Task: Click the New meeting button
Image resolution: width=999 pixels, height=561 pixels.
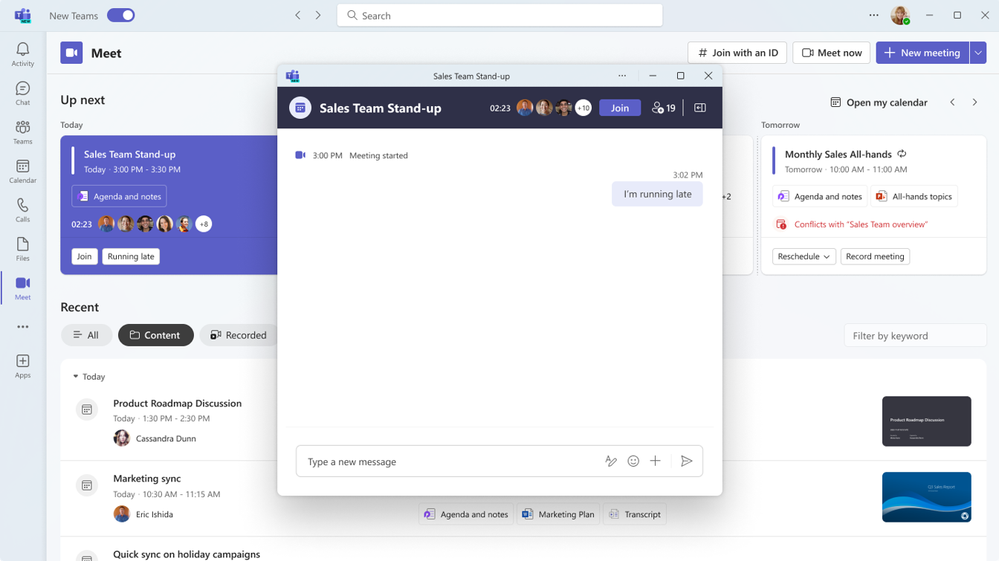Action: point(923,53)
